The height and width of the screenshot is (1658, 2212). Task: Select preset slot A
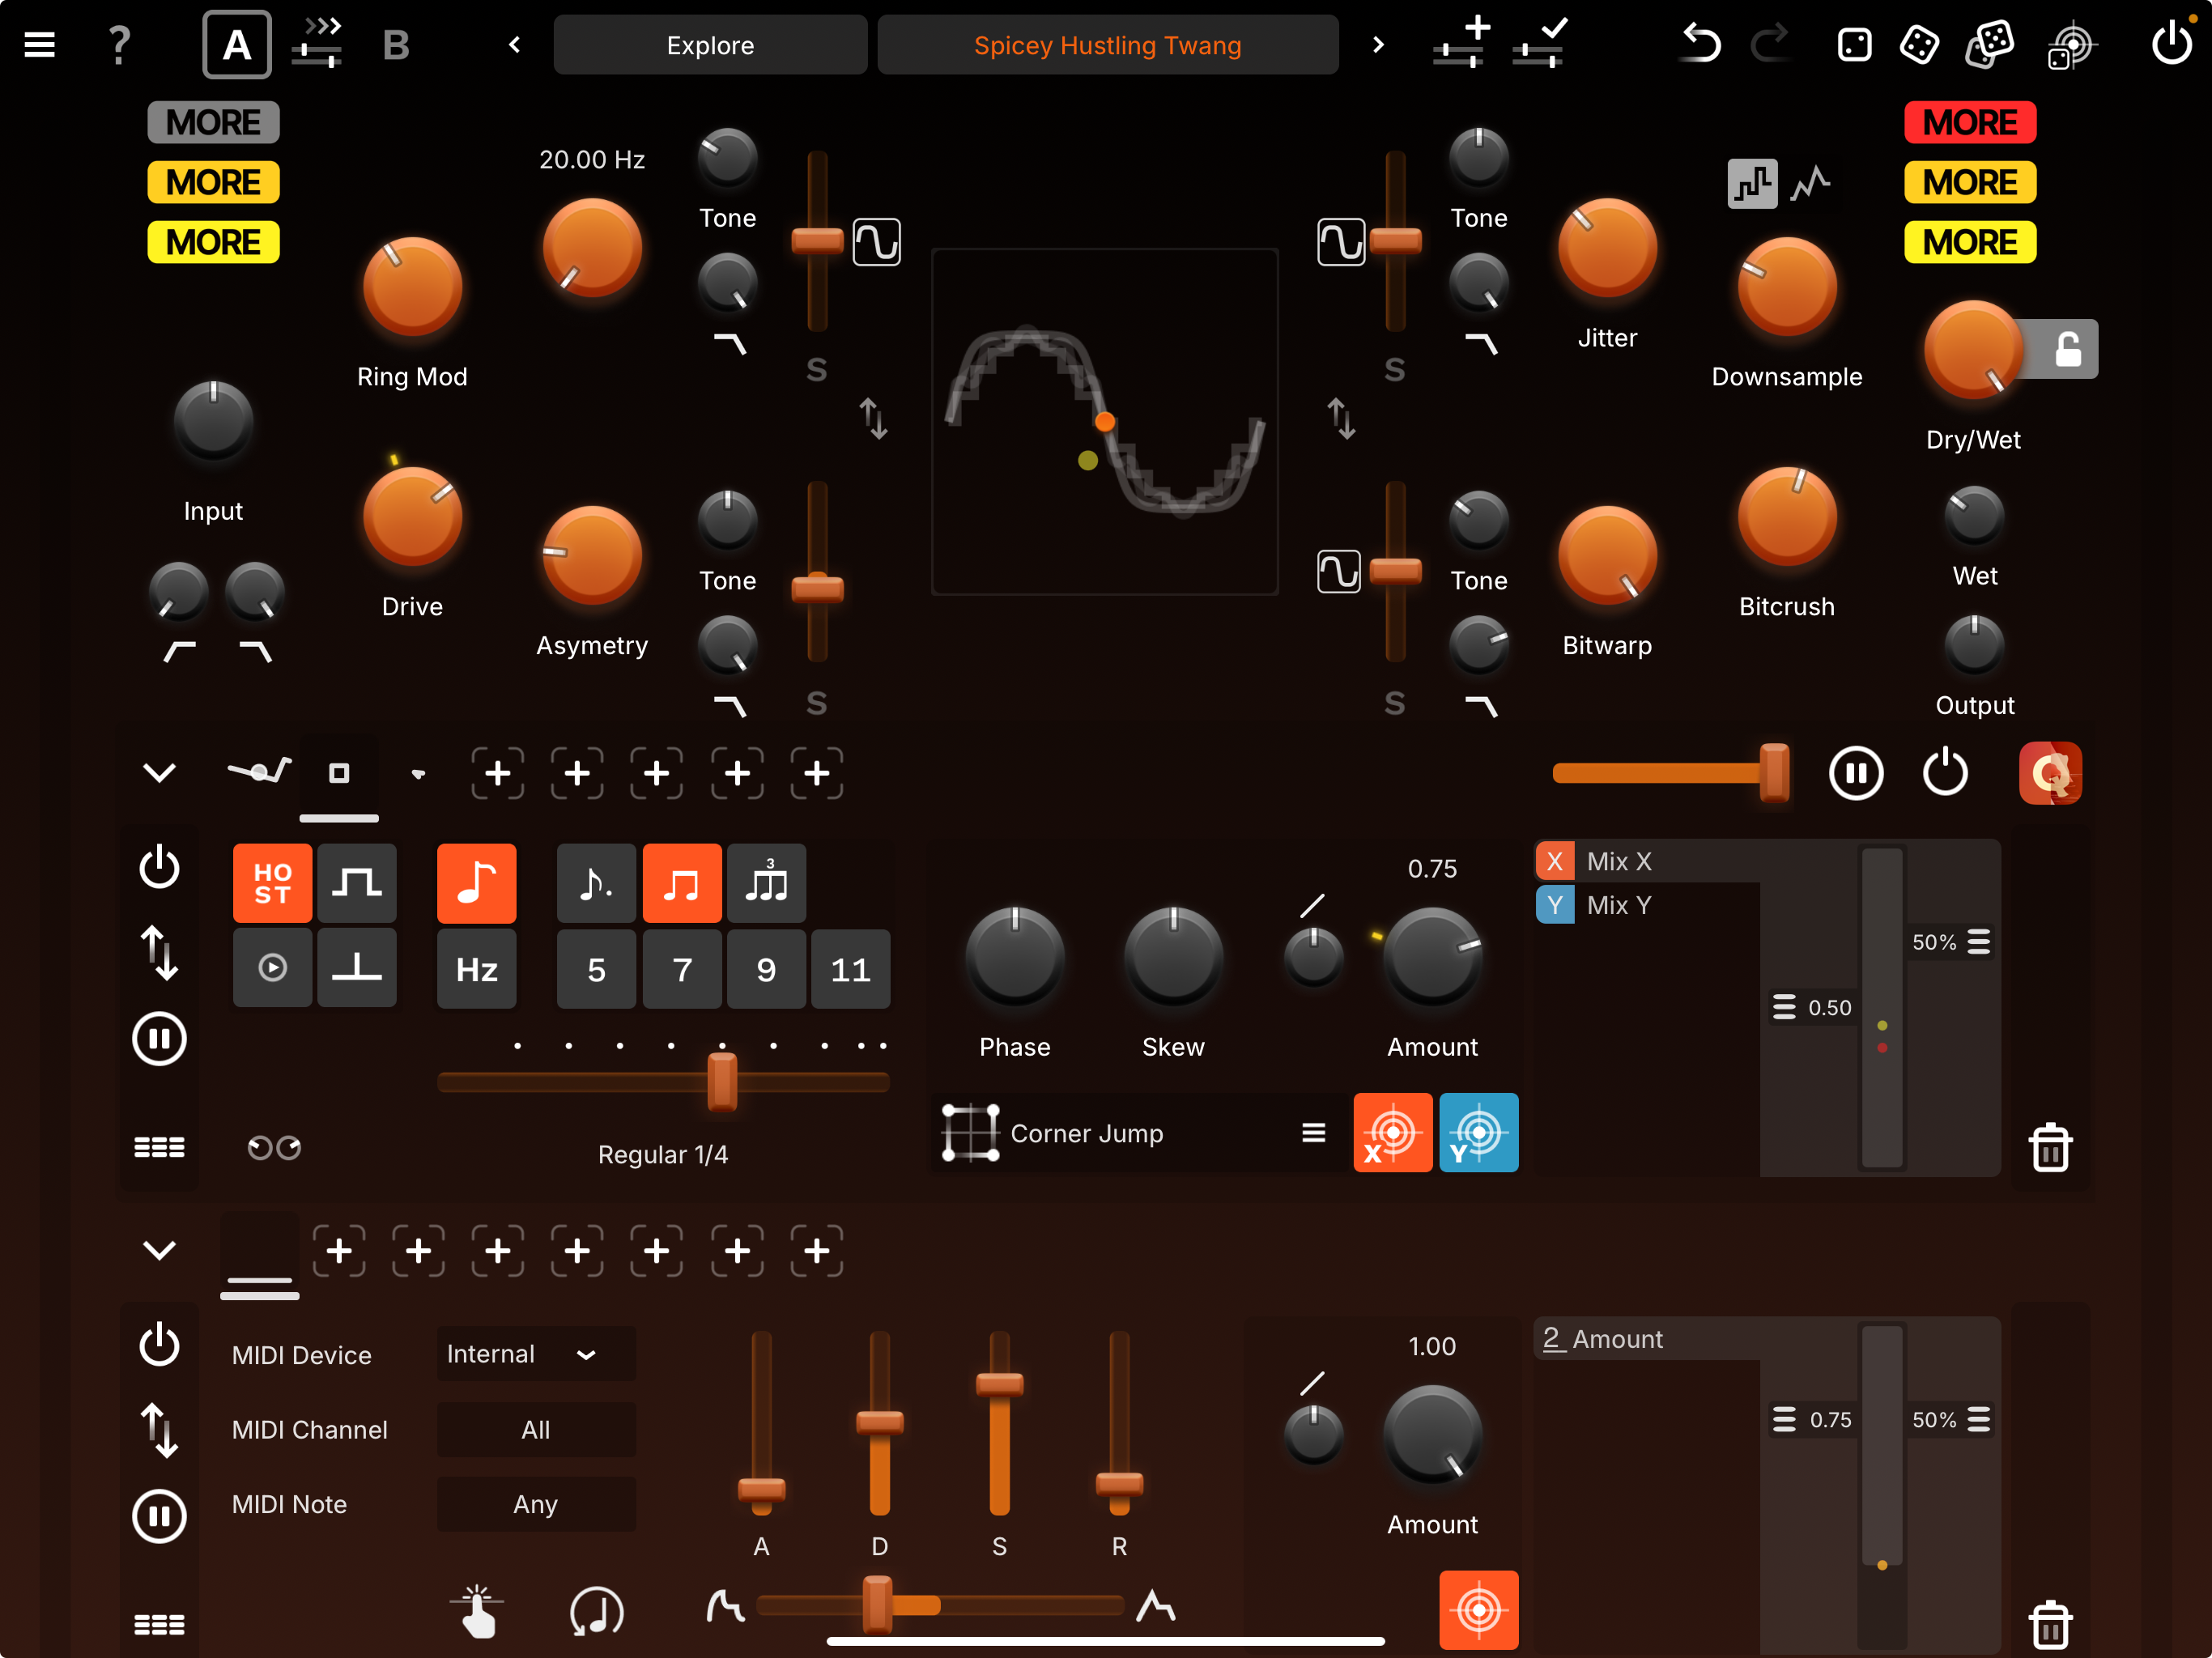point(237,45)
